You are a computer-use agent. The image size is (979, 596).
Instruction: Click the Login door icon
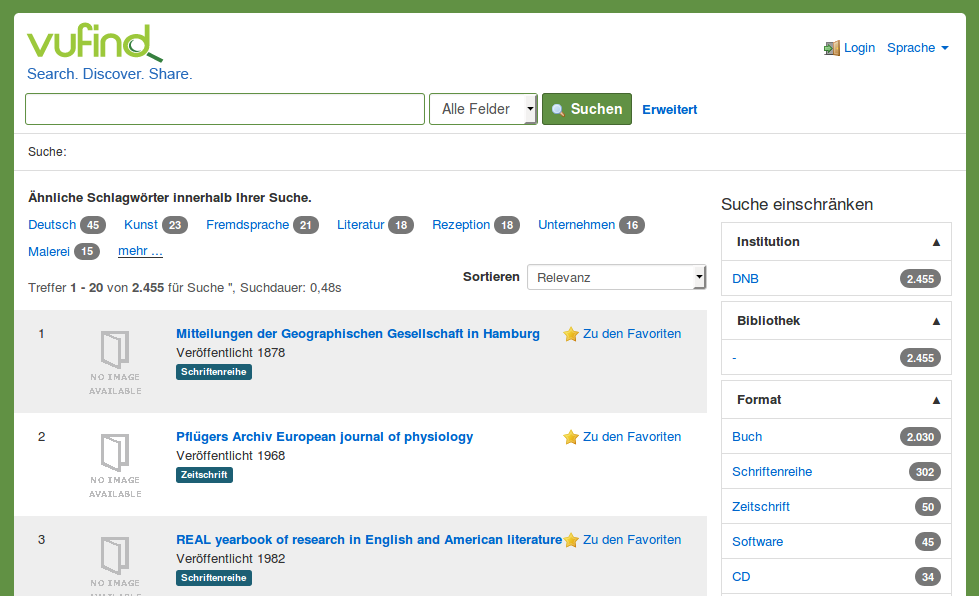pos(832,48)
